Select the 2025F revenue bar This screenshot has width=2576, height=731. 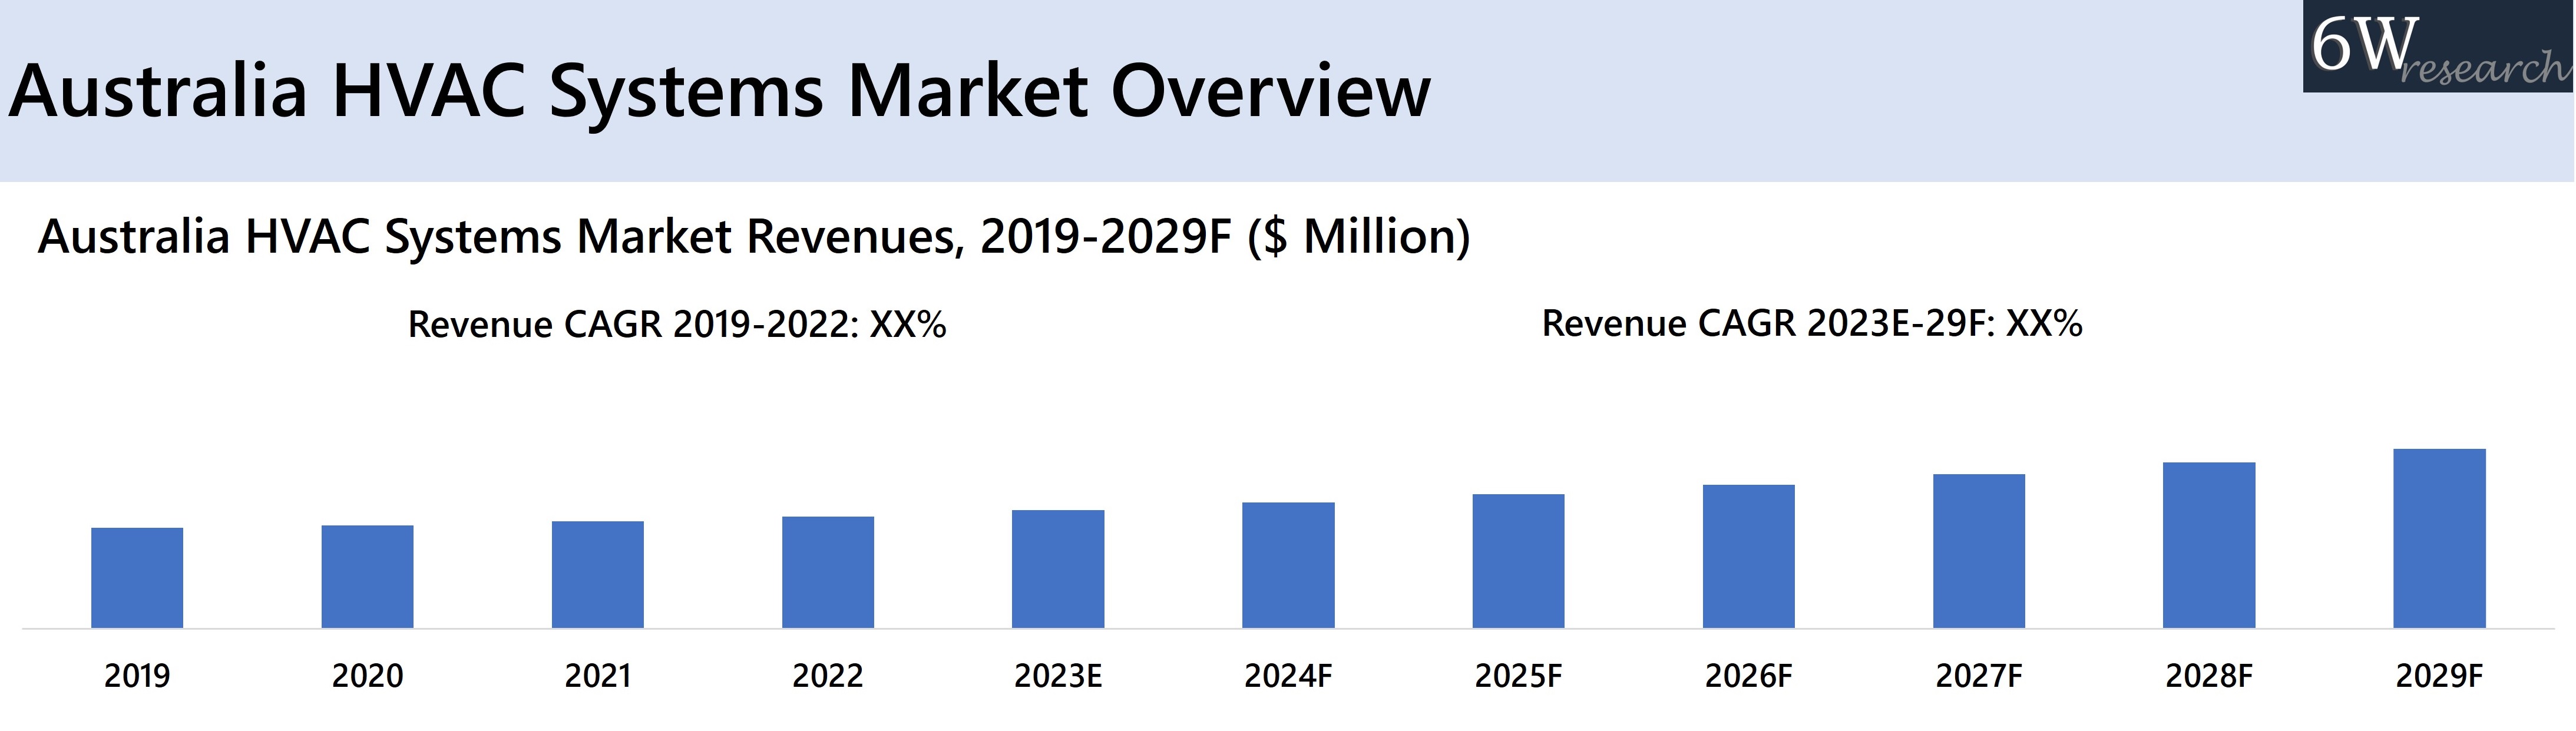pyautogui.click(x=1518, y=561)
